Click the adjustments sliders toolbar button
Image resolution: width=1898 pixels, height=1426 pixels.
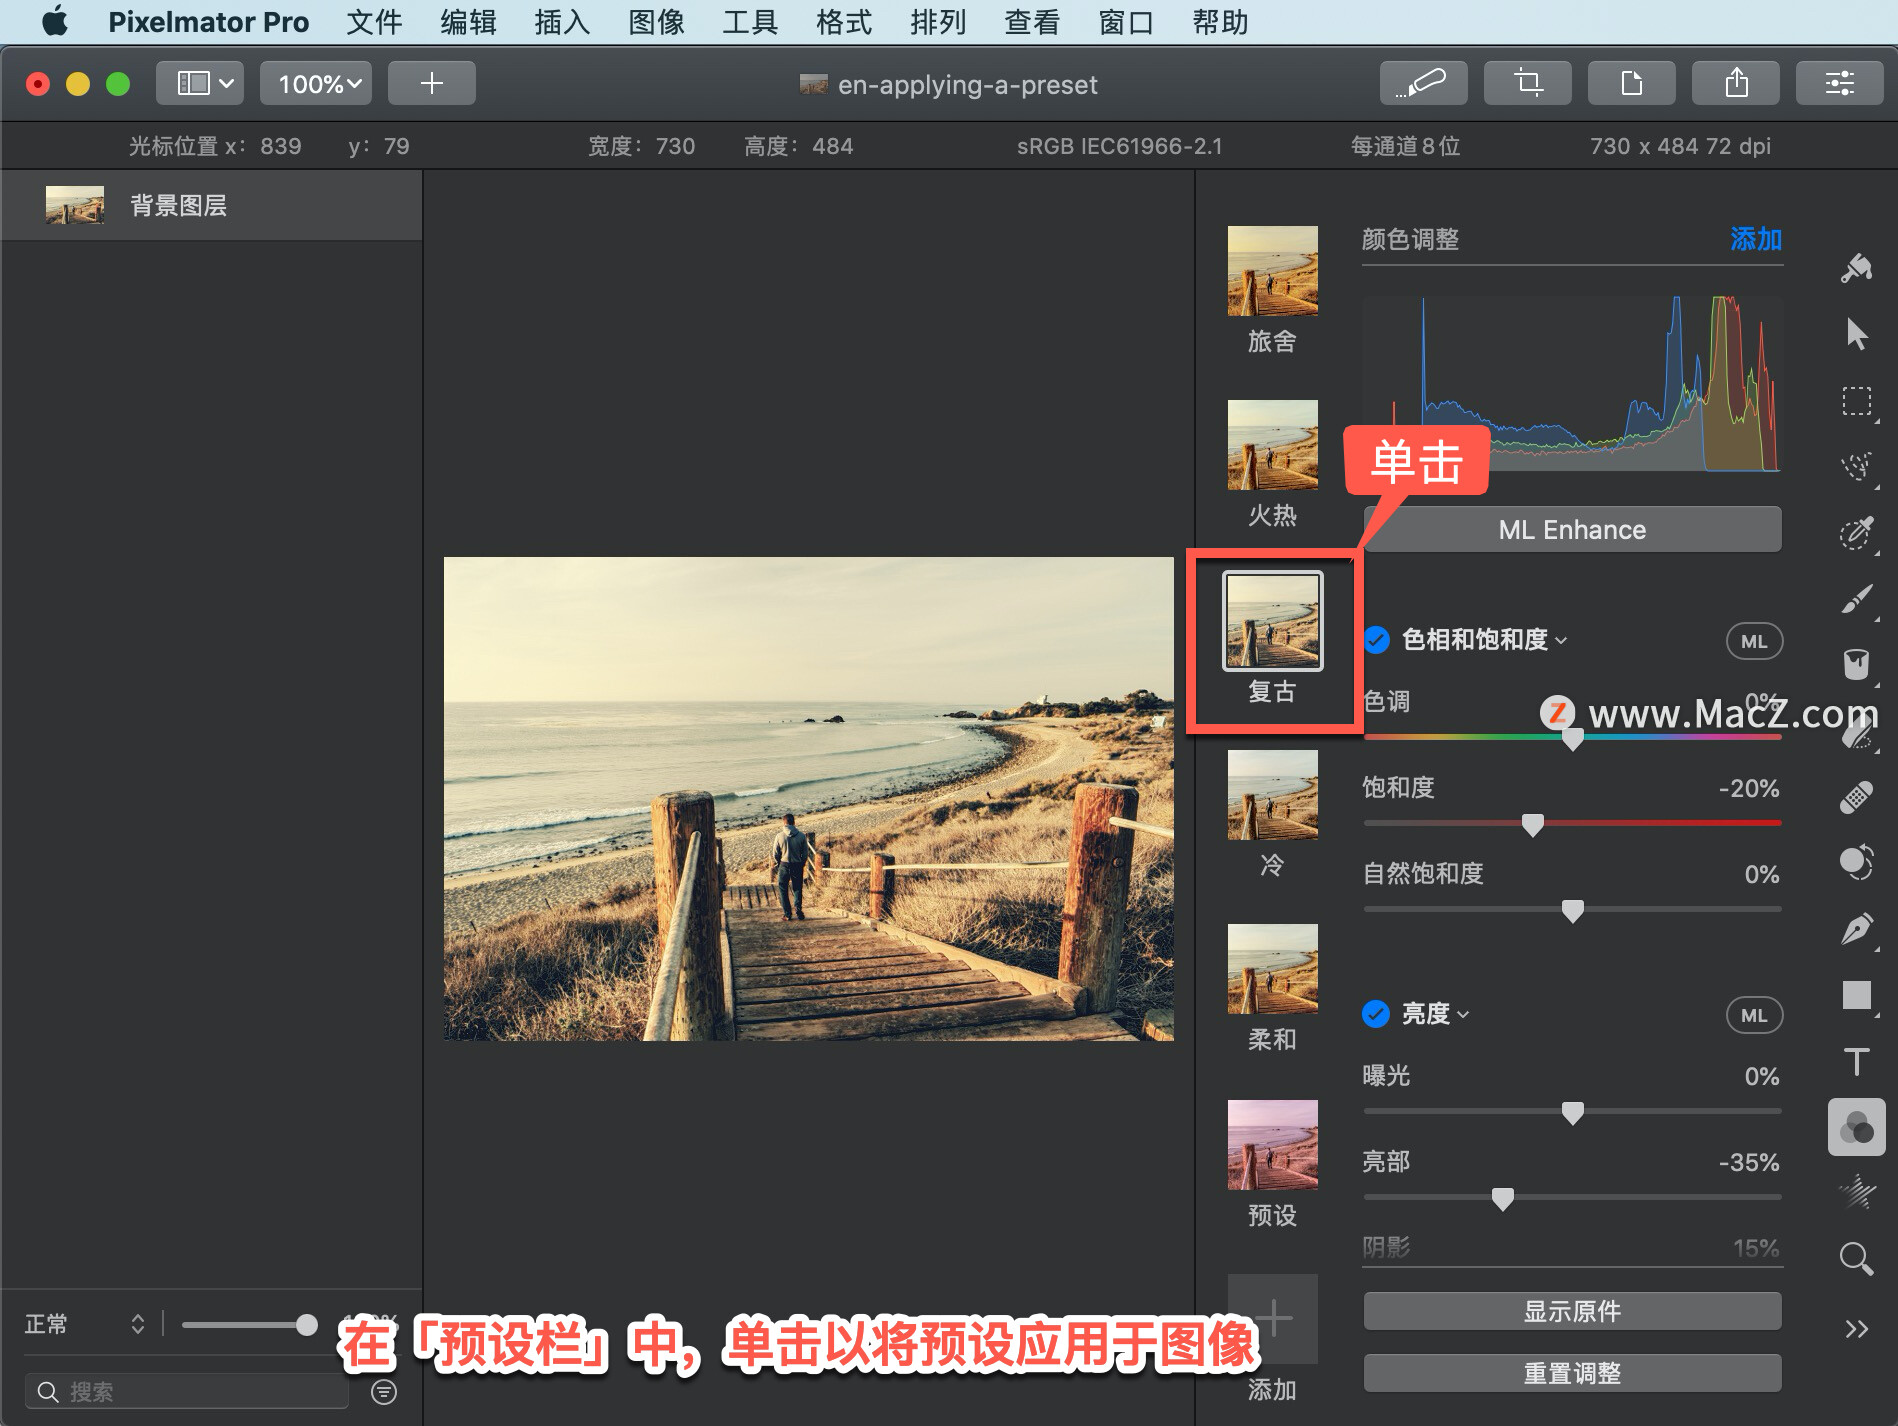click(x=1839, y=83)
